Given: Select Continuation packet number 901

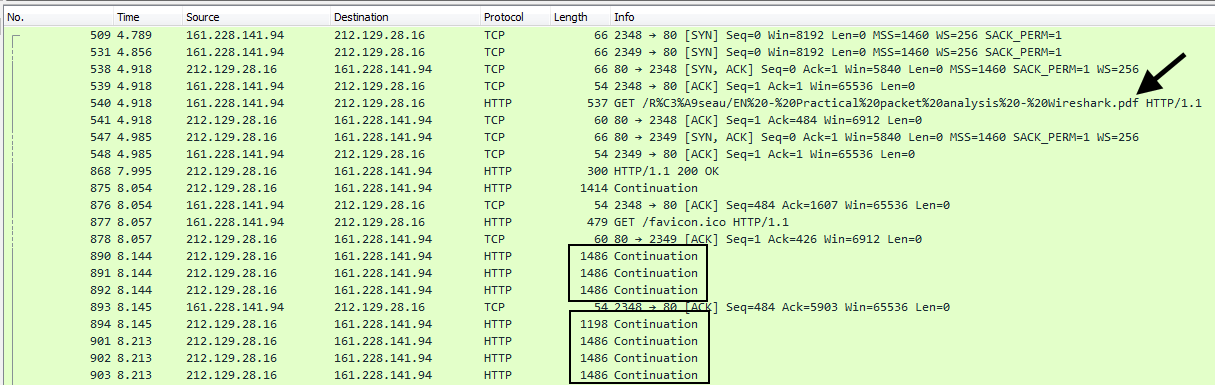Looking at the screenshot, I should coord(607,341).
